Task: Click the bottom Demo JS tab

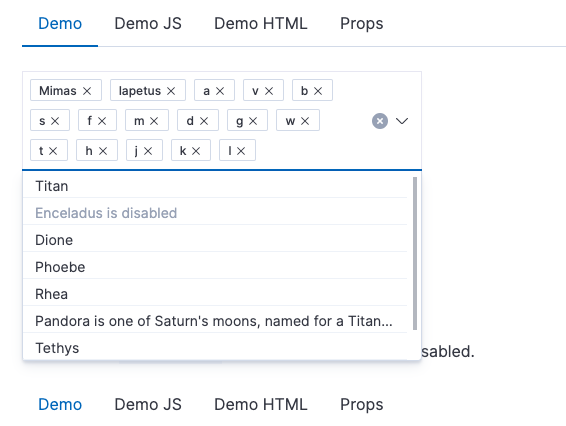Action: tap(148, 404)
